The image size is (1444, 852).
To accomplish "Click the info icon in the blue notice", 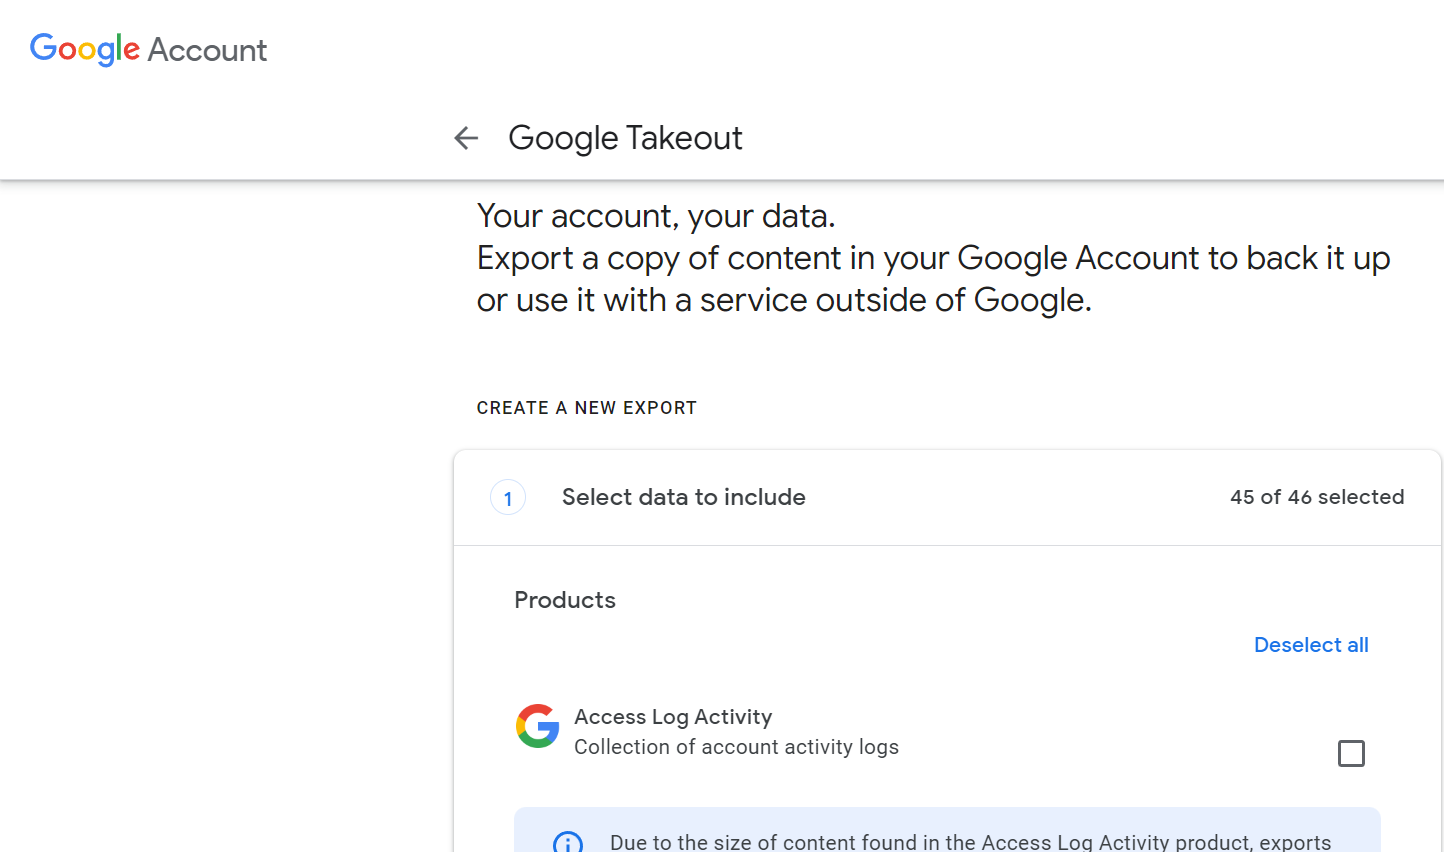I will tap(568, 842).
